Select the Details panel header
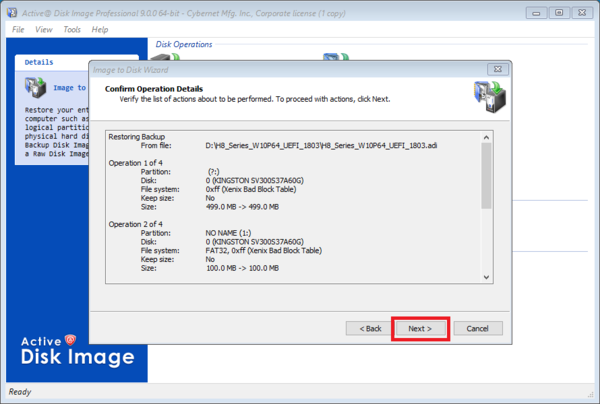Viewport: 600px width, 404px height. pos(77,62)
